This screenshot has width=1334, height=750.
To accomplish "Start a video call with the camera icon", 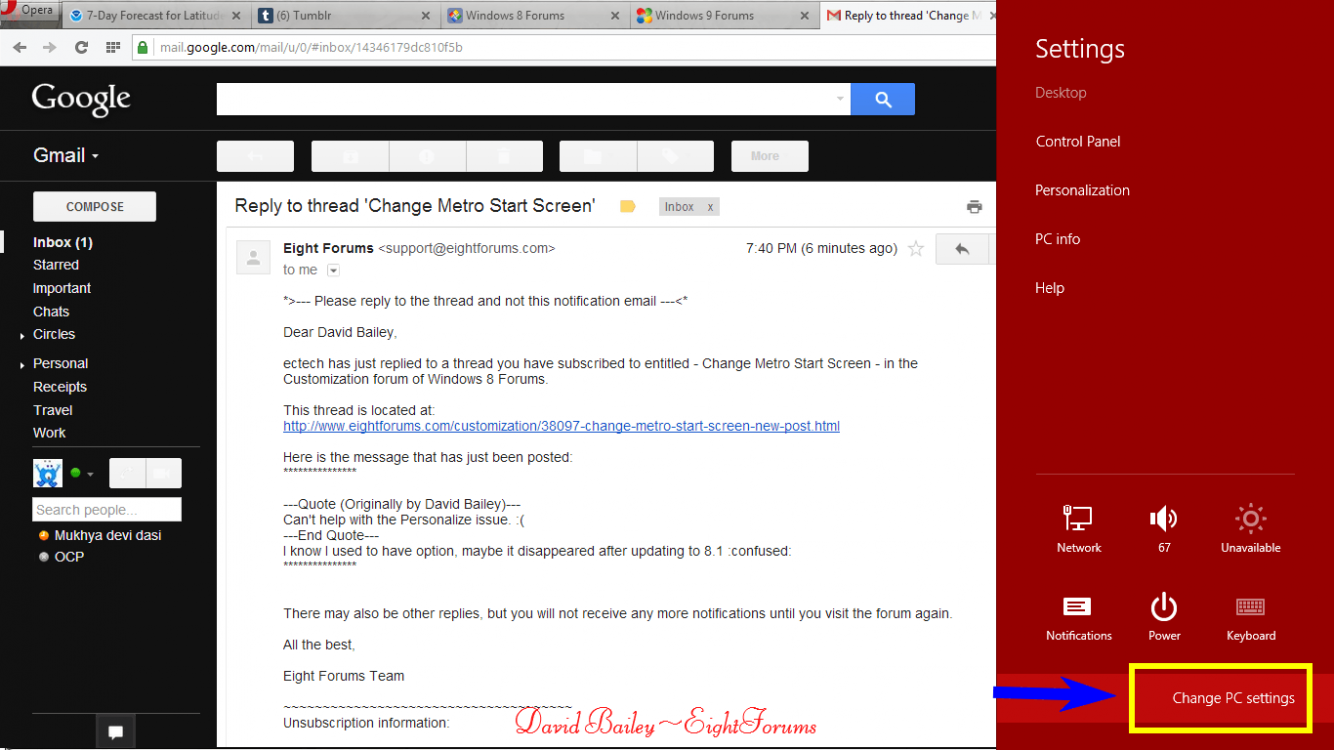I will click(x=164, y=473).
